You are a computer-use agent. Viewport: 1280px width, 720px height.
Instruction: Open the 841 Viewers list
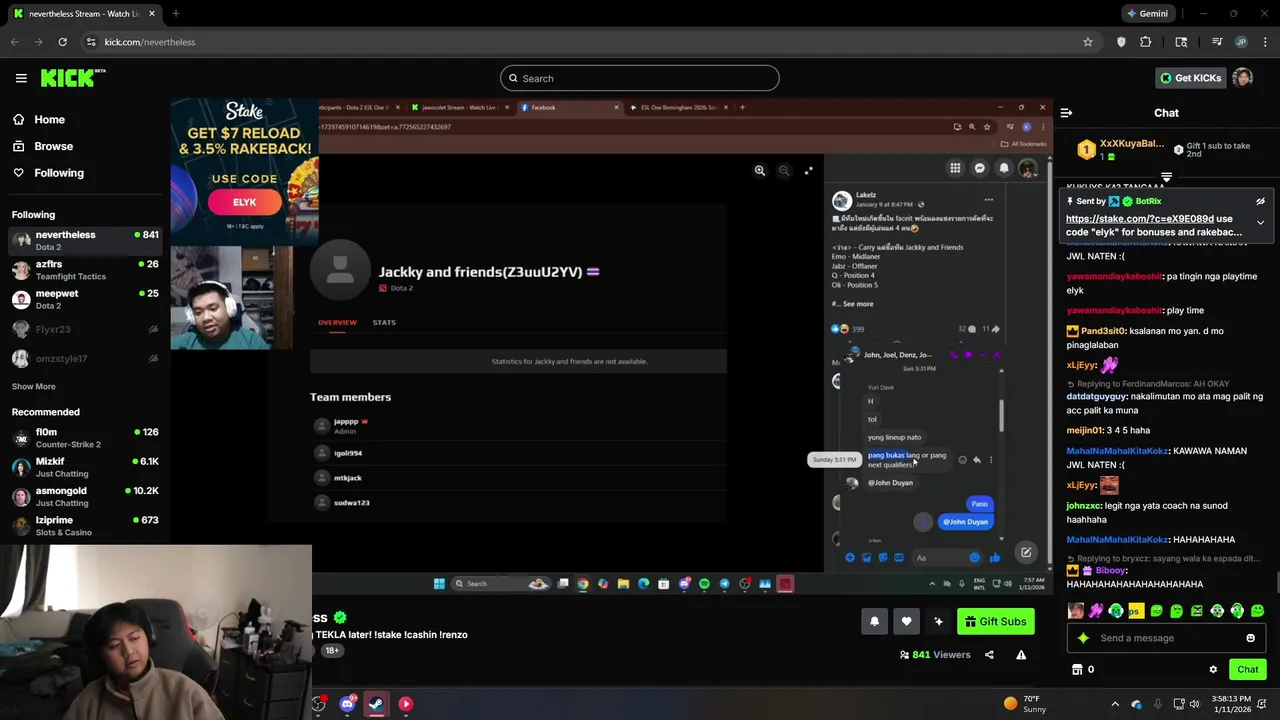click(935, 655)
